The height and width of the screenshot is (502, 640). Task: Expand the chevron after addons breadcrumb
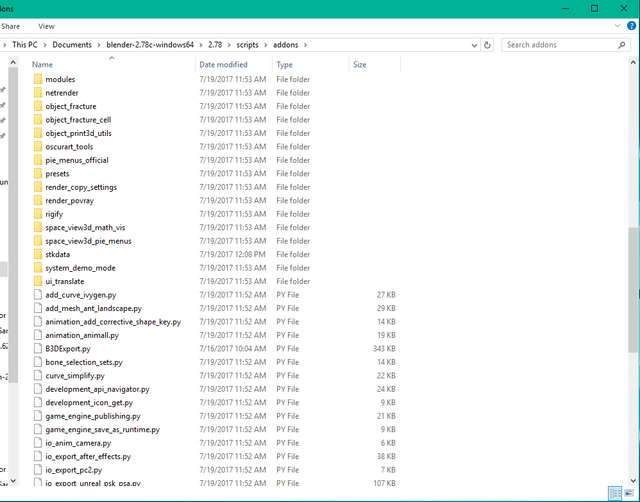coord(305,45)
